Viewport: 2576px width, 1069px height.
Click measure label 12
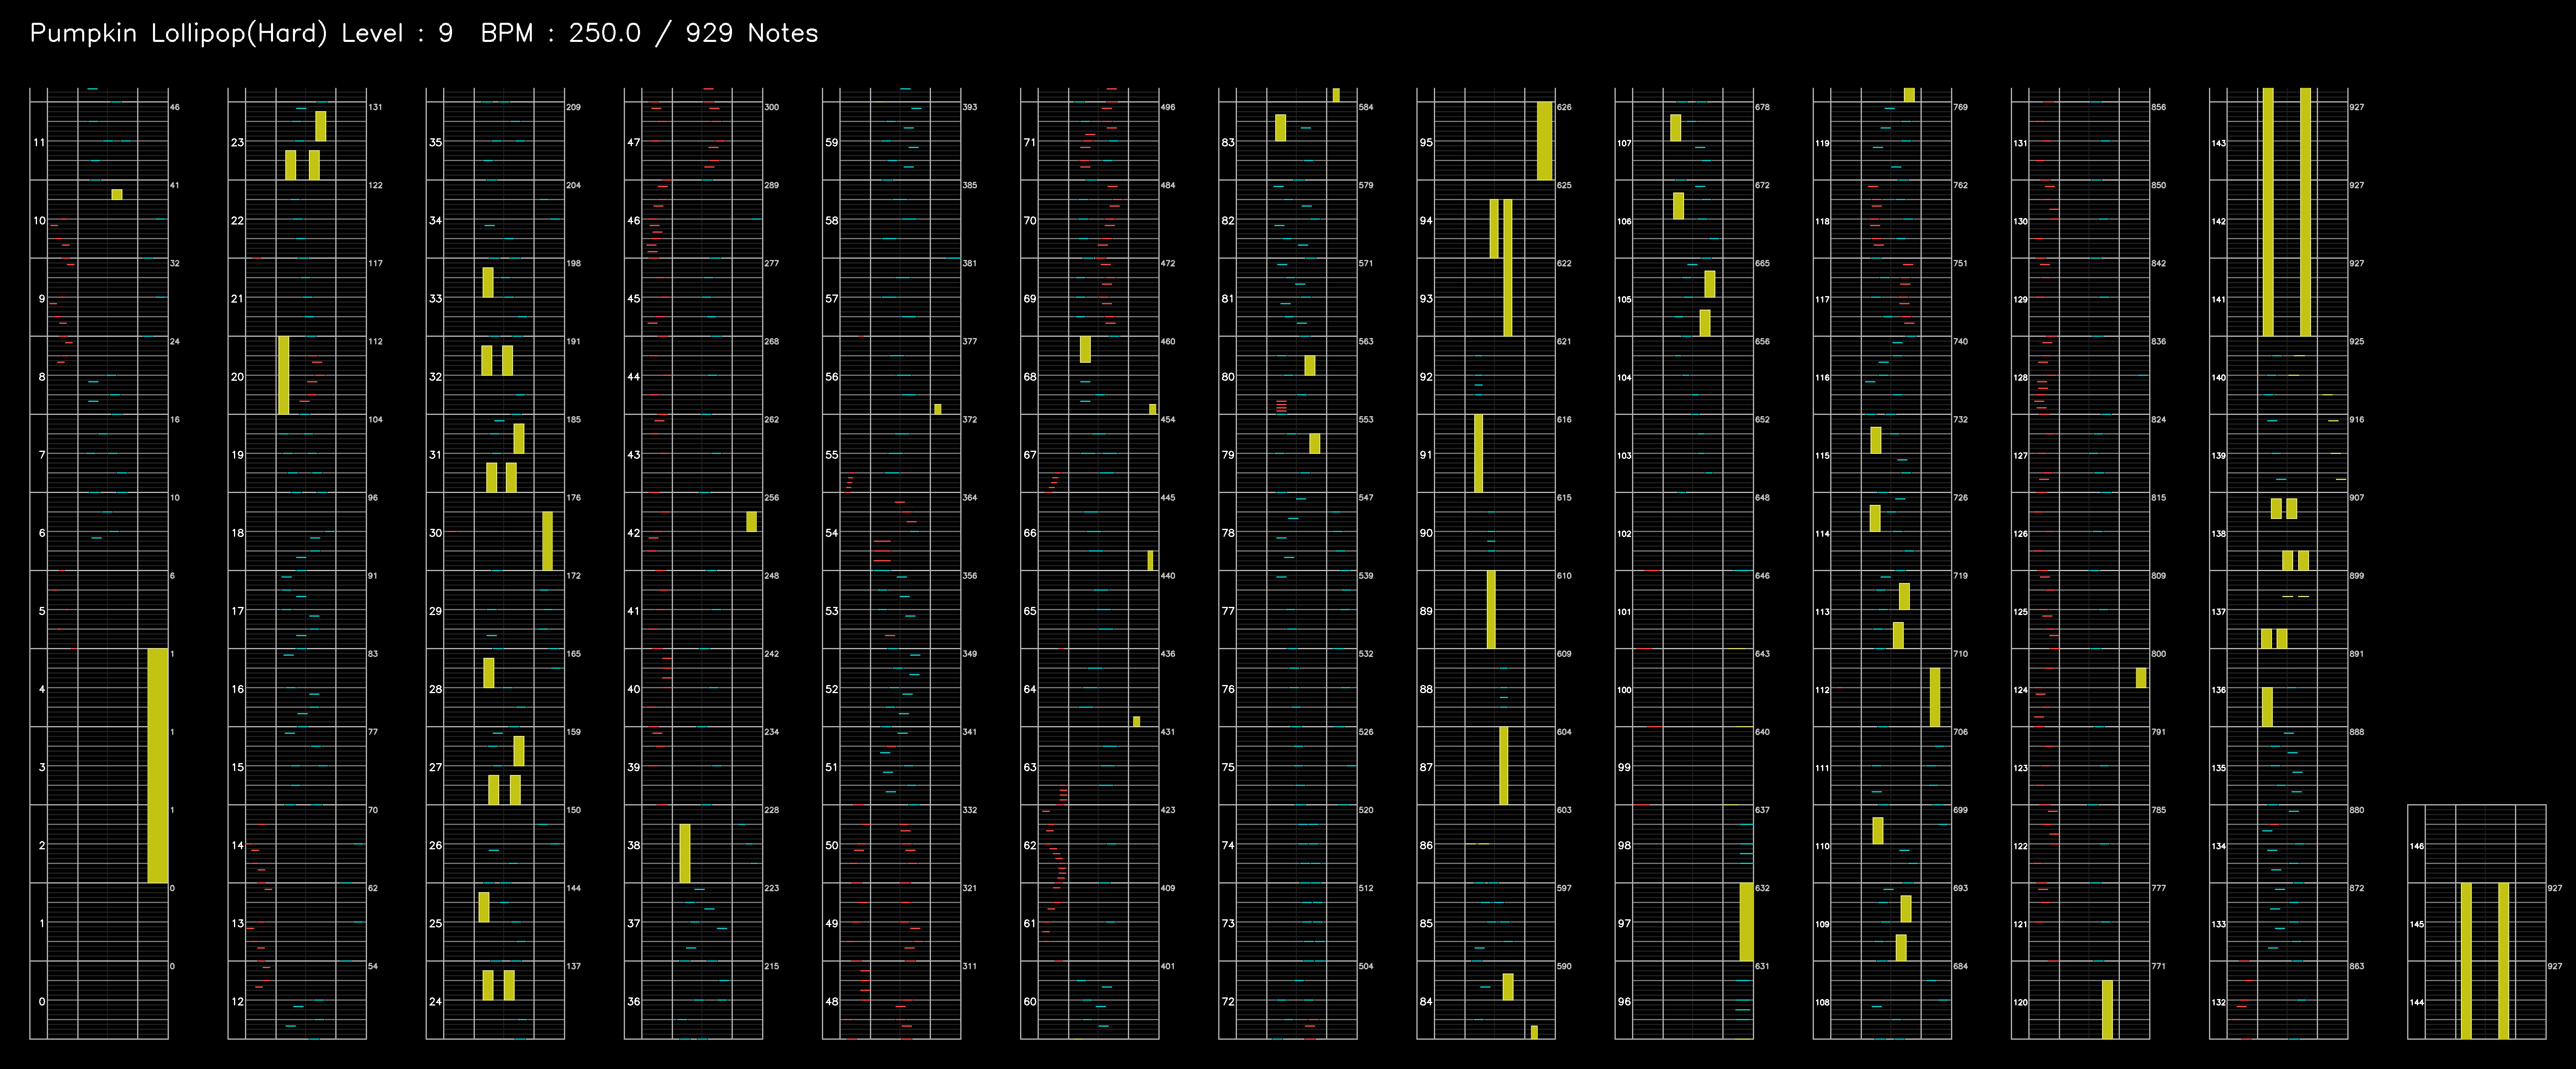237,1001
